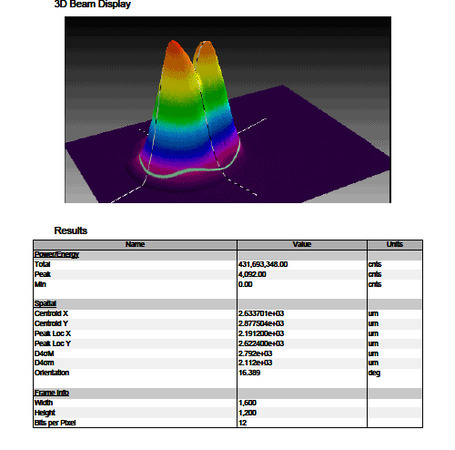This screenshot has height=450, width=455.
Task: Select the Value column header
Action: (x=302, y=244)
